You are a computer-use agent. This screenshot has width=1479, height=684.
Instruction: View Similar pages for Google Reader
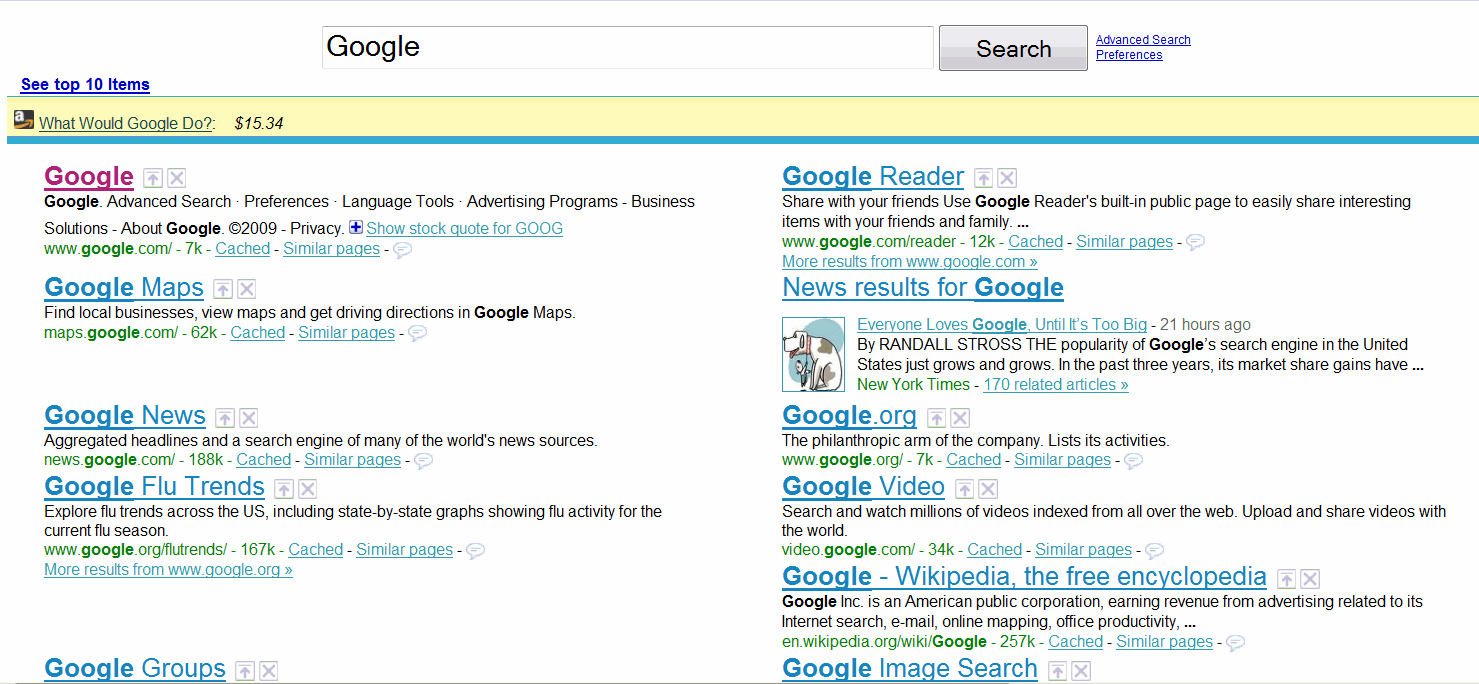click(x=1124, y=242)
